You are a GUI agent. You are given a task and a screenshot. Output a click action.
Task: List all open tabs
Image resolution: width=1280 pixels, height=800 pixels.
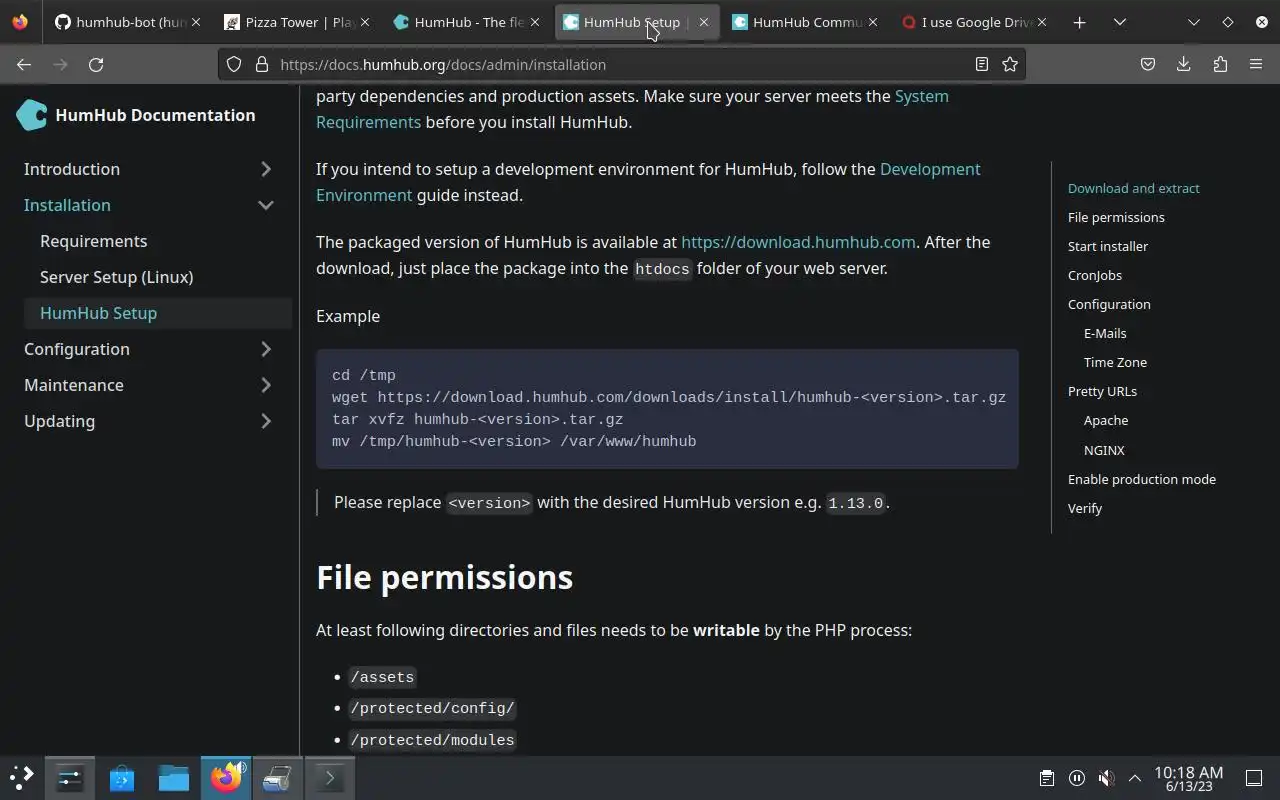pyautogui.click(x=1120, y=22)
